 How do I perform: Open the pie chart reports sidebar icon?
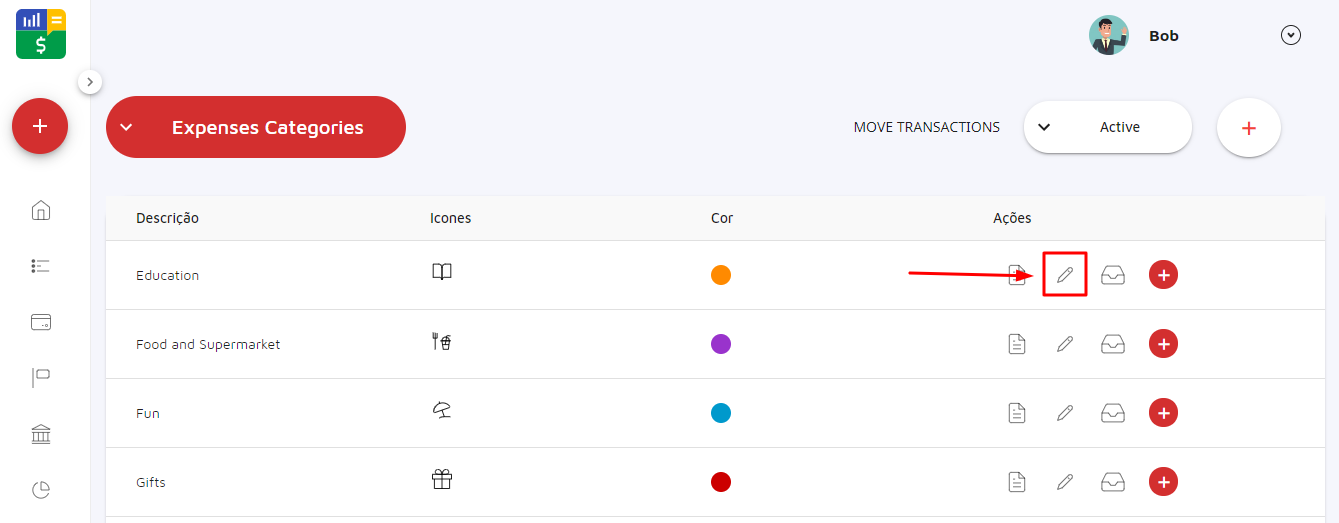pos(41,490)
